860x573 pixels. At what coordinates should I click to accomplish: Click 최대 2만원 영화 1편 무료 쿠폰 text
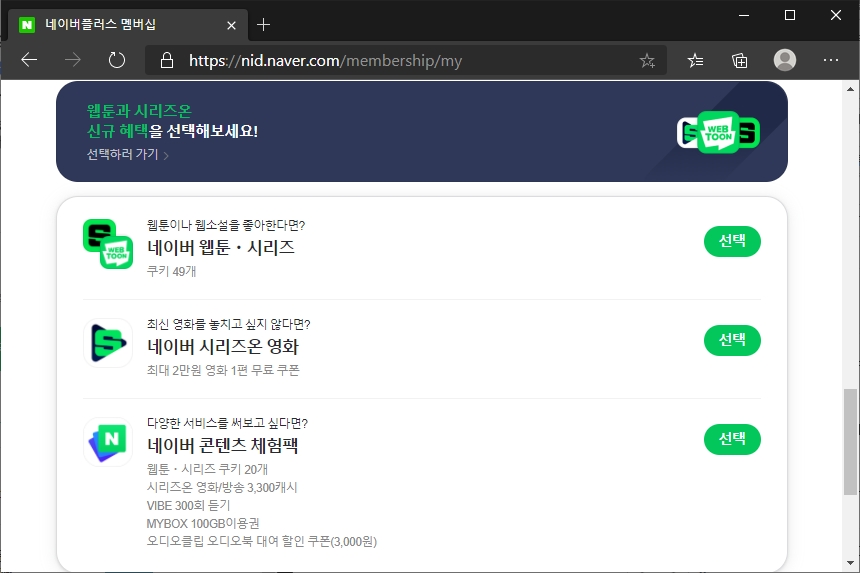(223, 370)
